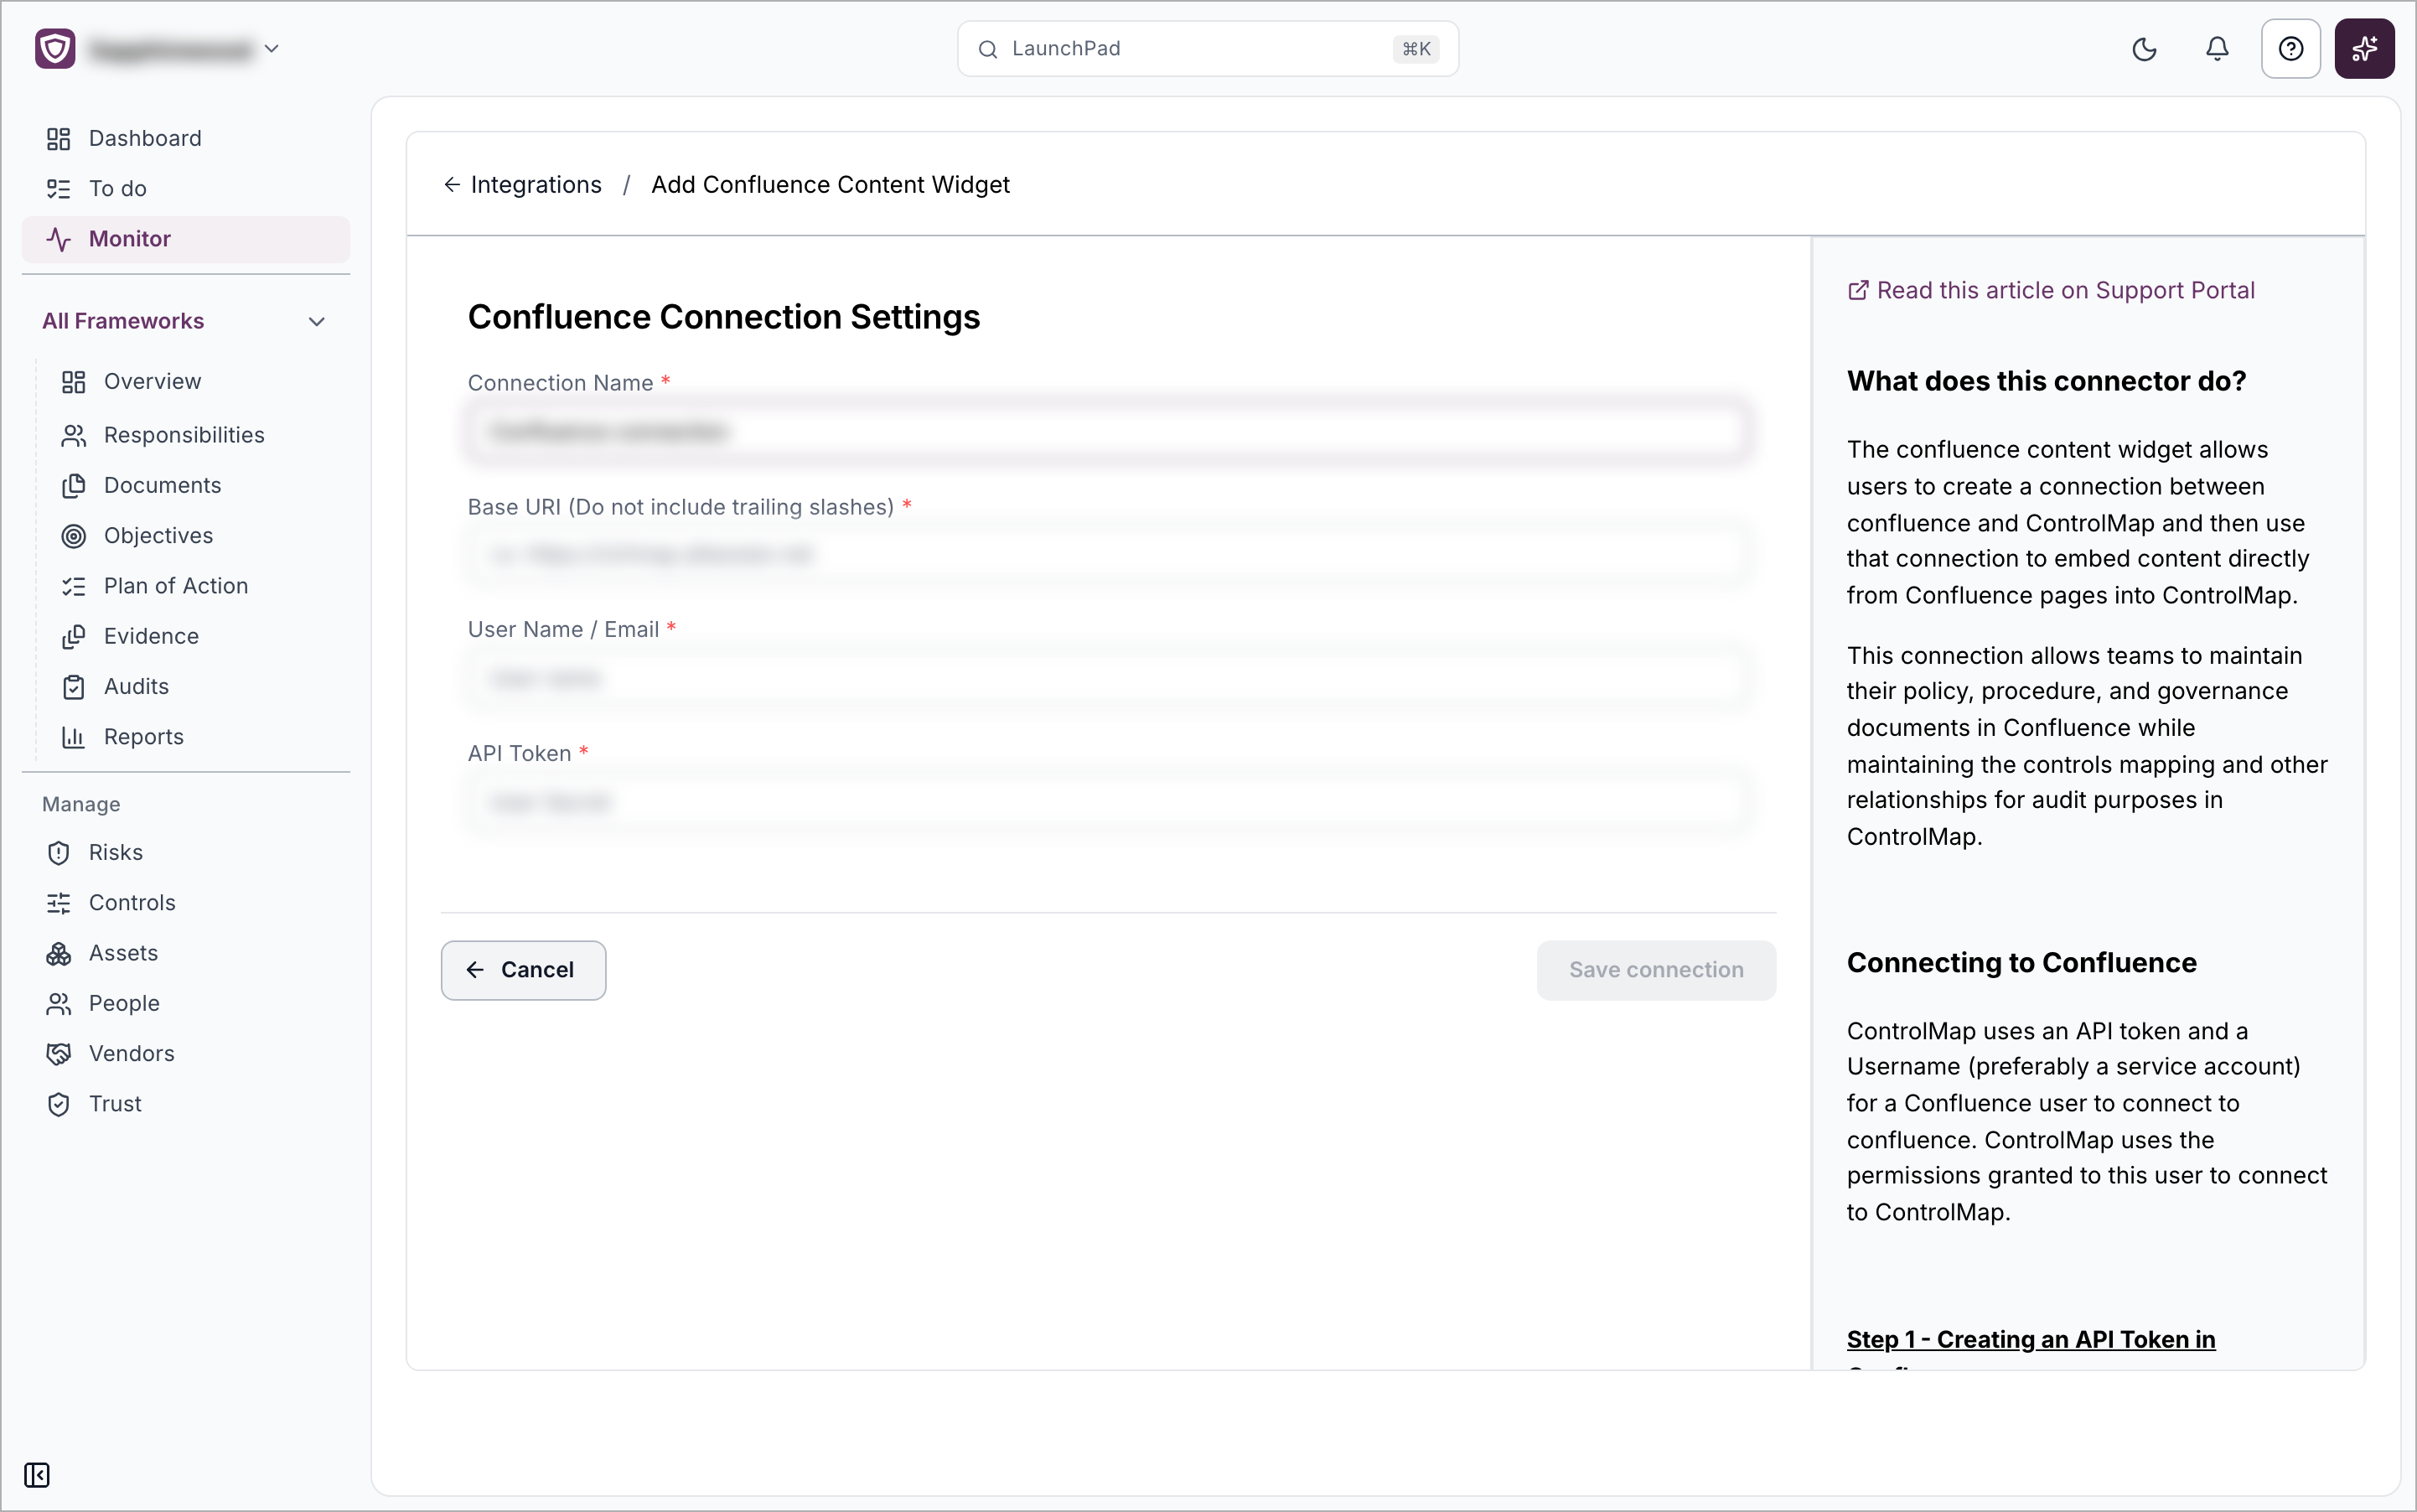Viewport: 2417px width, 1512px height.
Task: Click the Controls sliders icon
Action: coord(58,903)
